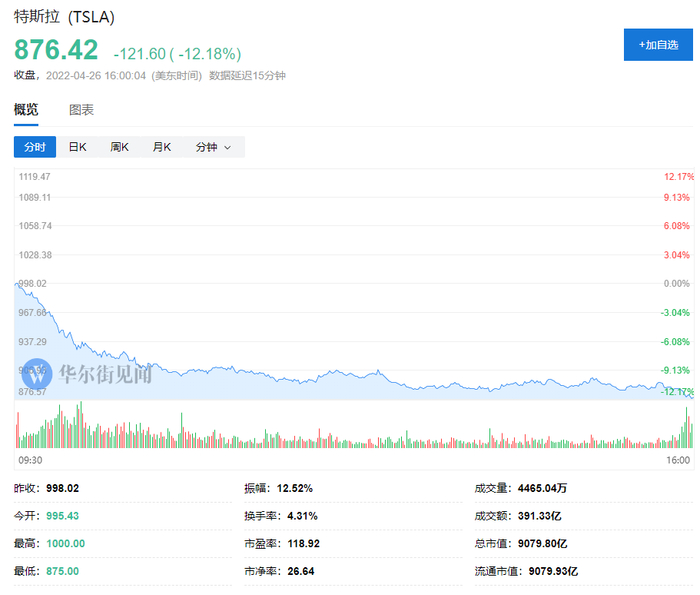The height and width of the screenshot is (595, 700).
Task: Click the 振幅 value 12.52%
Action: [295, 488]
